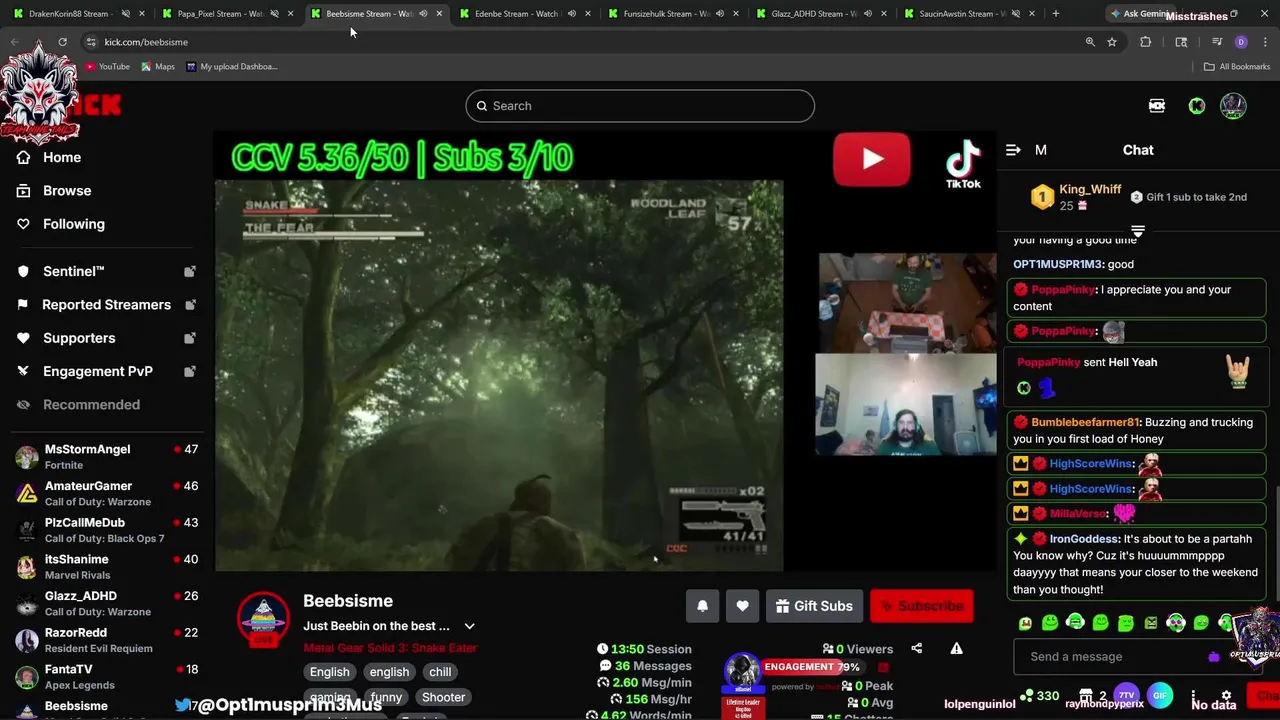The height and width of the screenshot is (720, 1280).
Task: Report the stream via the warning triangle icon
Action: tap(956, 648)
